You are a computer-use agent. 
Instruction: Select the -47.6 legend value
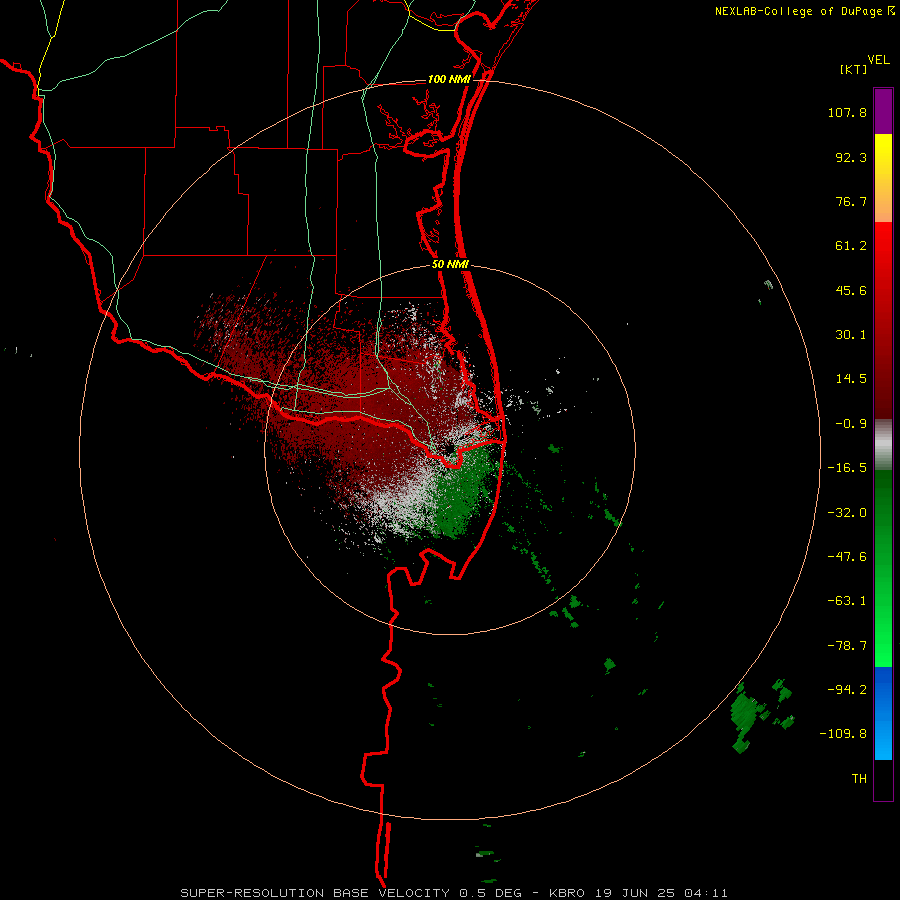[847, 557]
